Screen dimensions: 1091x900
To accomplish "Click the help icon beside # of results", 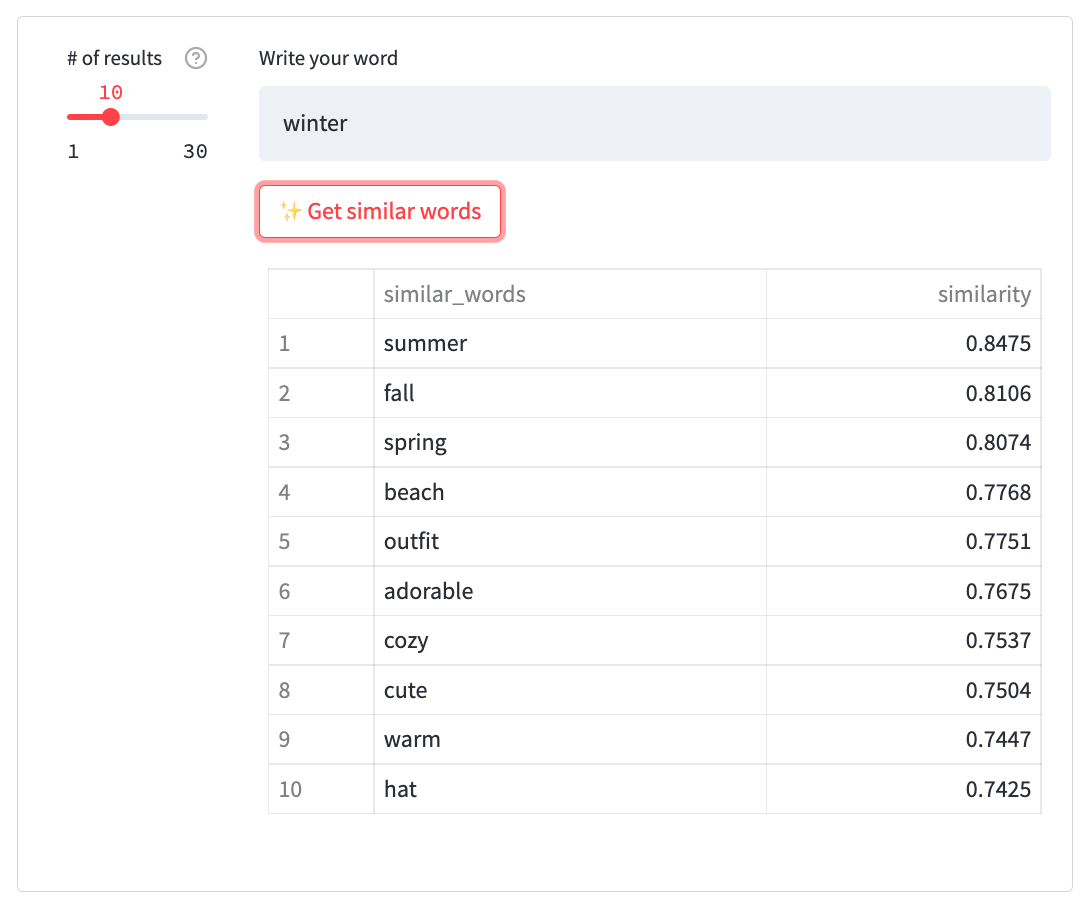I will pos(196,59).
